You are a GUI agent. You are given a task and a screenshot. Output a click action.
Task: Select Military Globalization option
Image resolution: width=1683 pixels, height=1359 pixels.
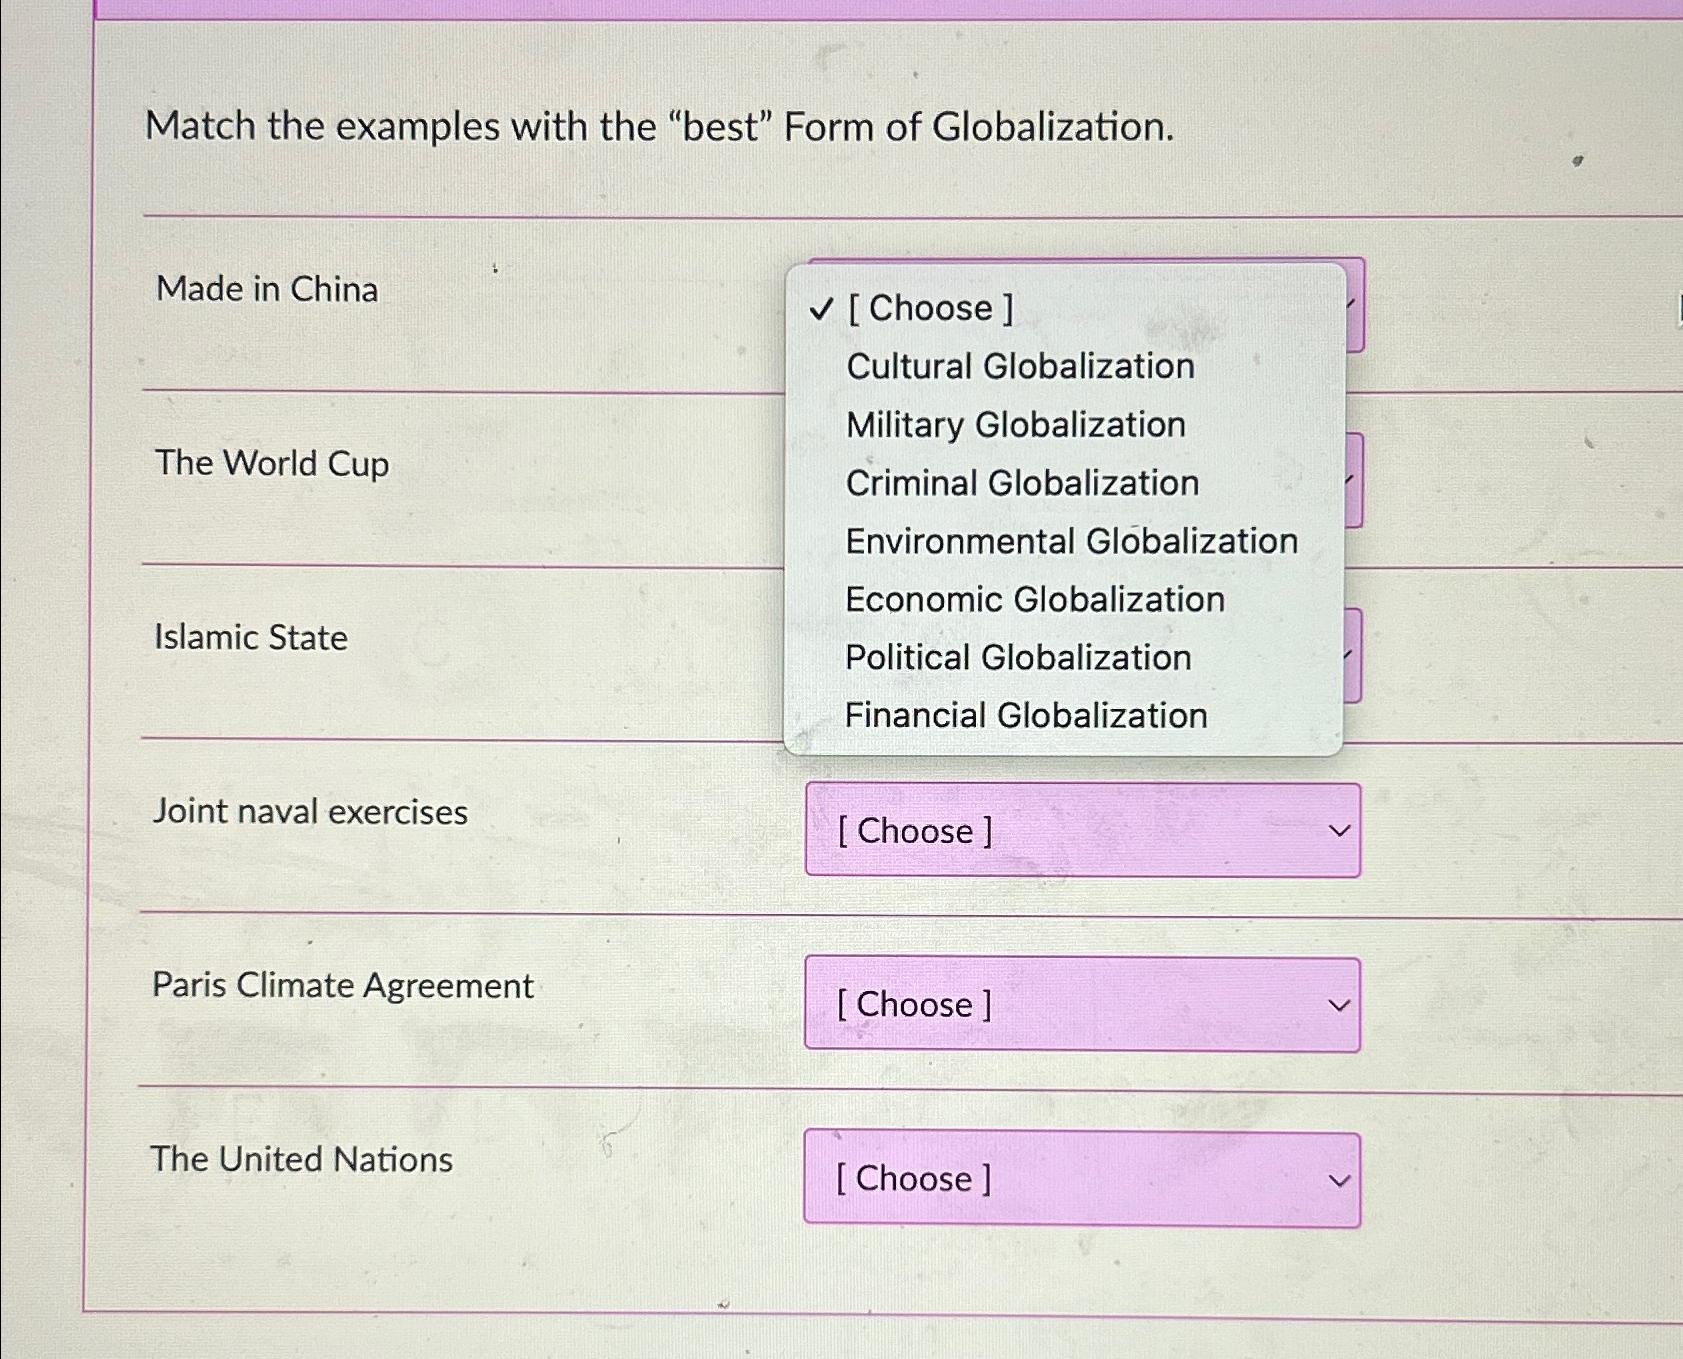coord(1012,424)
